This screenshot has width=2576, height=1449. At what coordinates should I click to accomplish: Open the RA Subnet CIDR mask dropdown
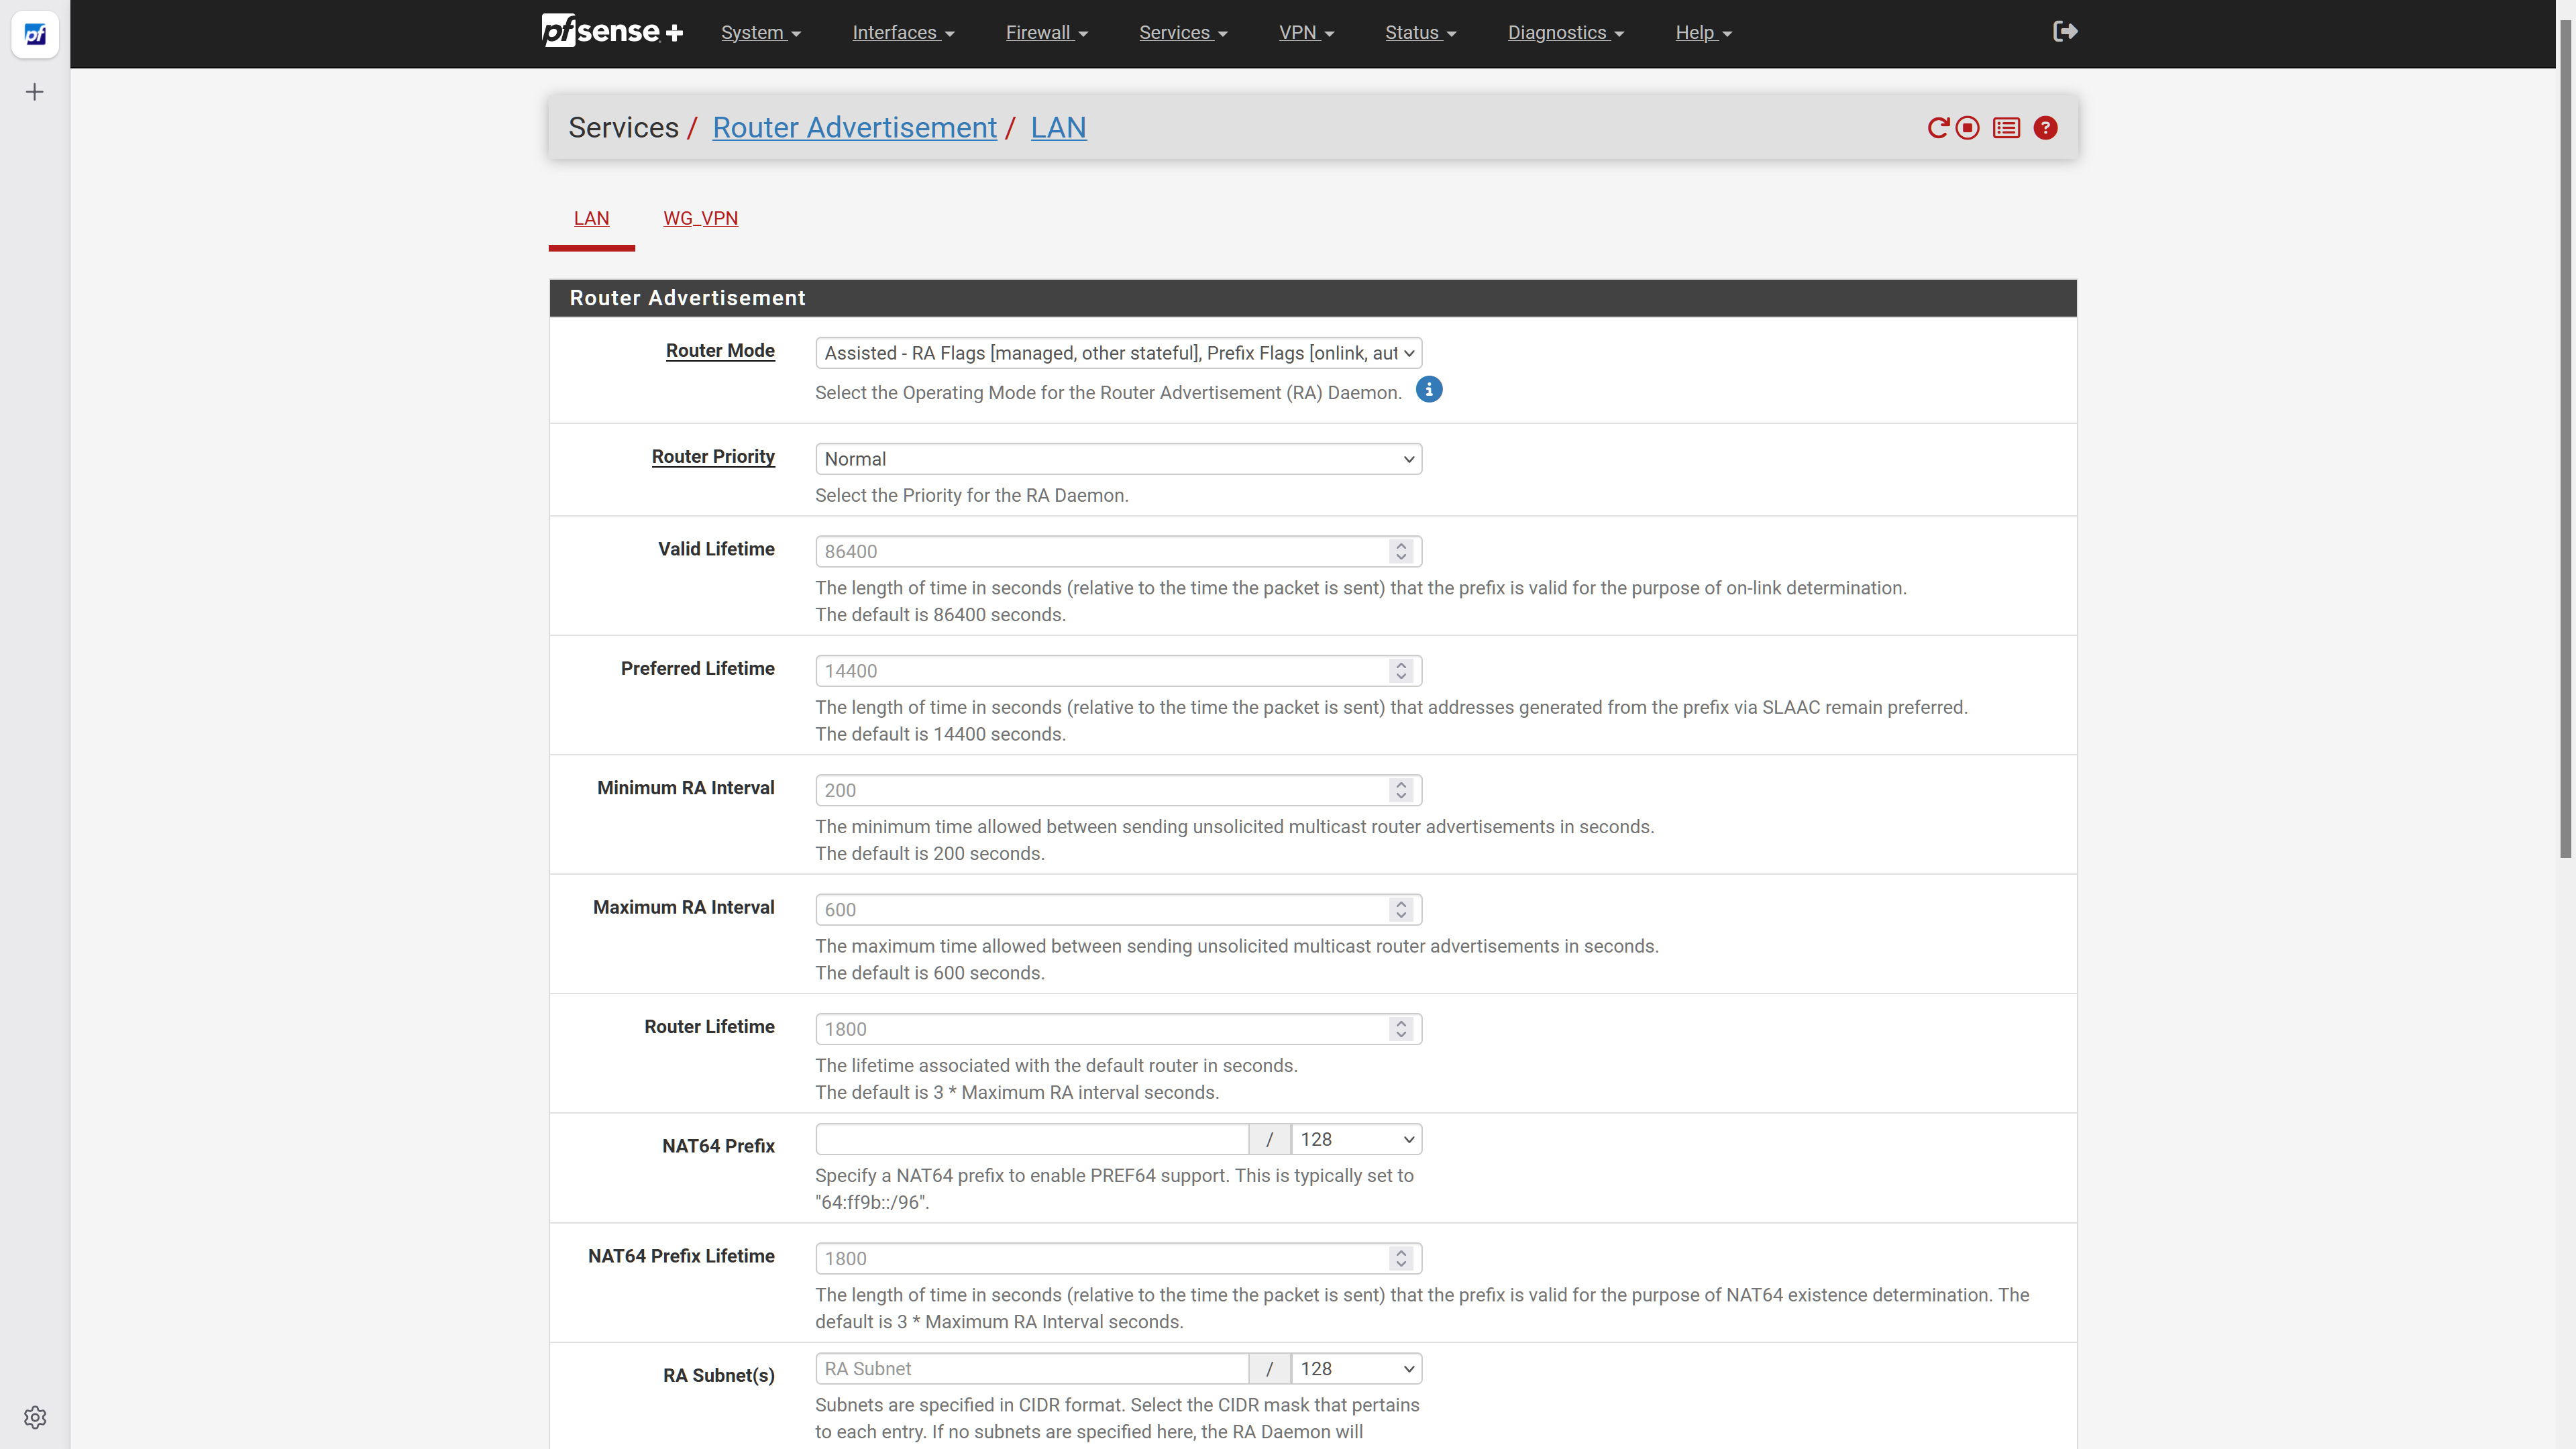pyautogui.click(x=1356, y=1368)
